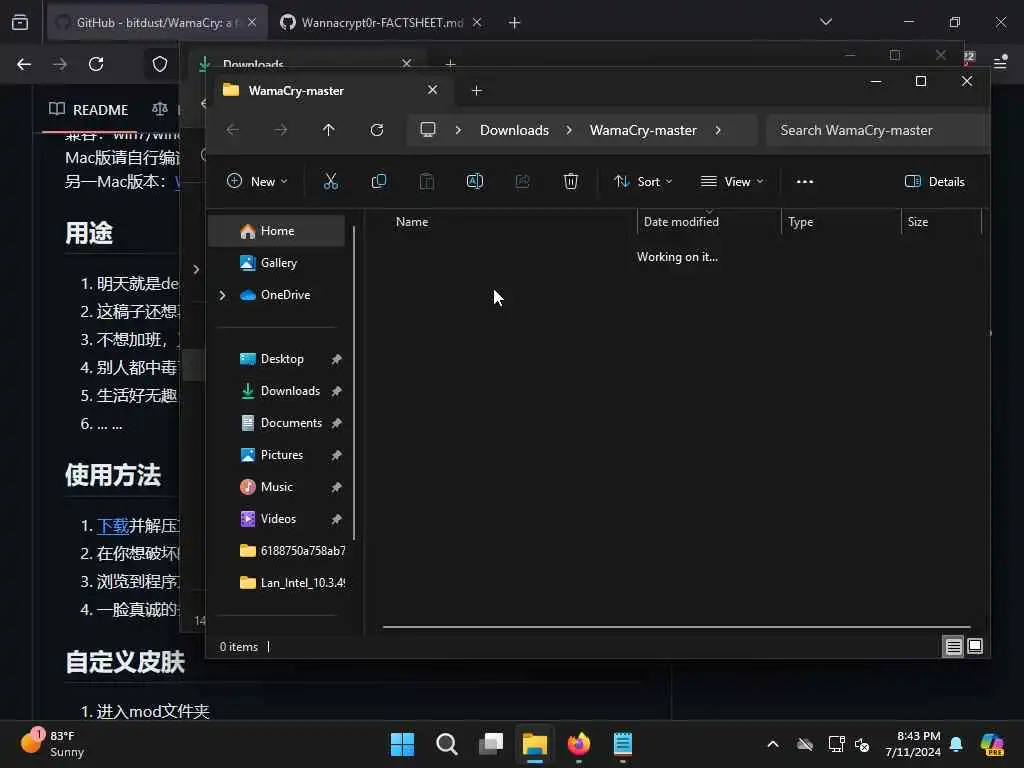Select Home in navigation pane
Viewport: 1024px width, 768px height.
point(277,231)
